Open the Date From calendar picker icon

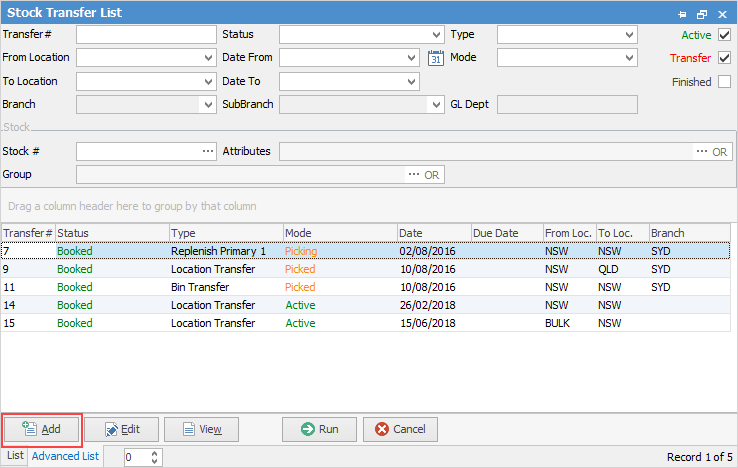[436, 58]
